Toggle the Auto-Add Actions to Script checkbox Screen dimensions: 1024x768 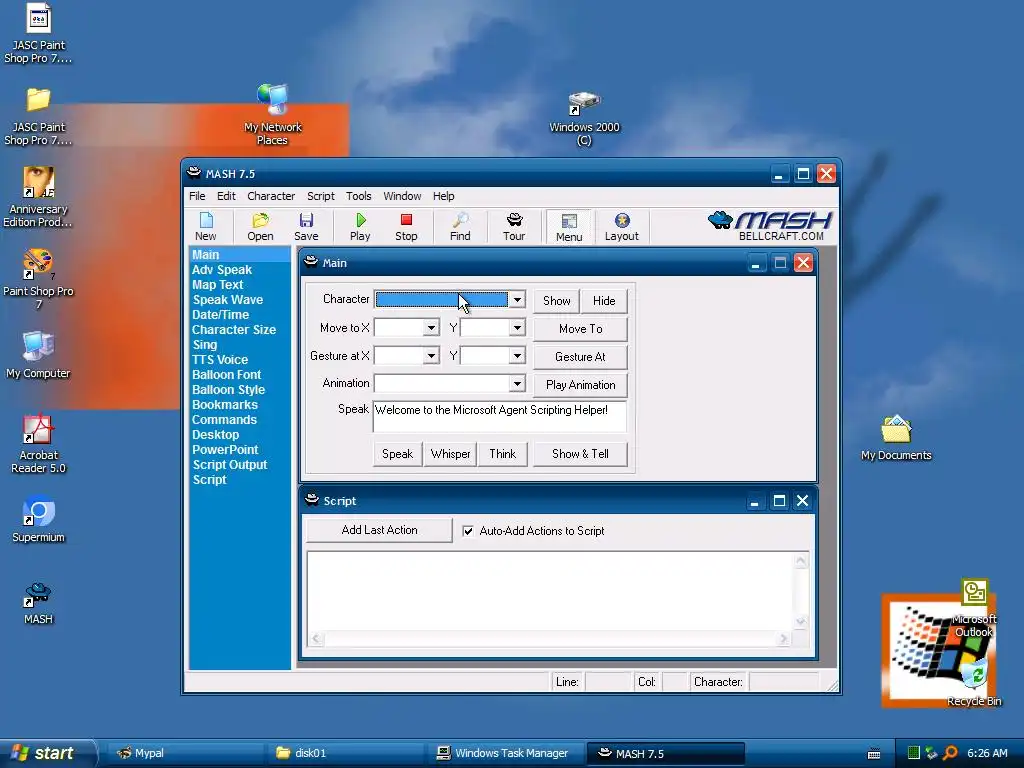pos(468,531)
